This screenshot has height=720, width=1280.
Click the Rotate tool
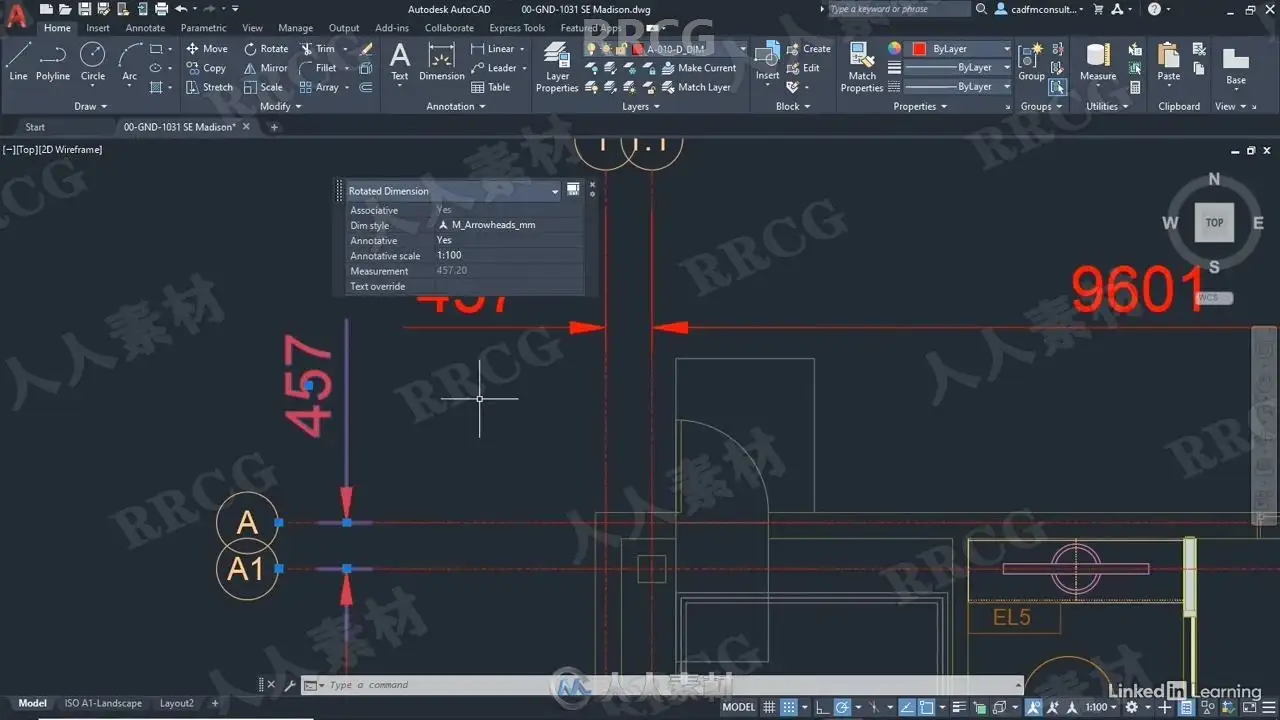click(x=266, y=49)
